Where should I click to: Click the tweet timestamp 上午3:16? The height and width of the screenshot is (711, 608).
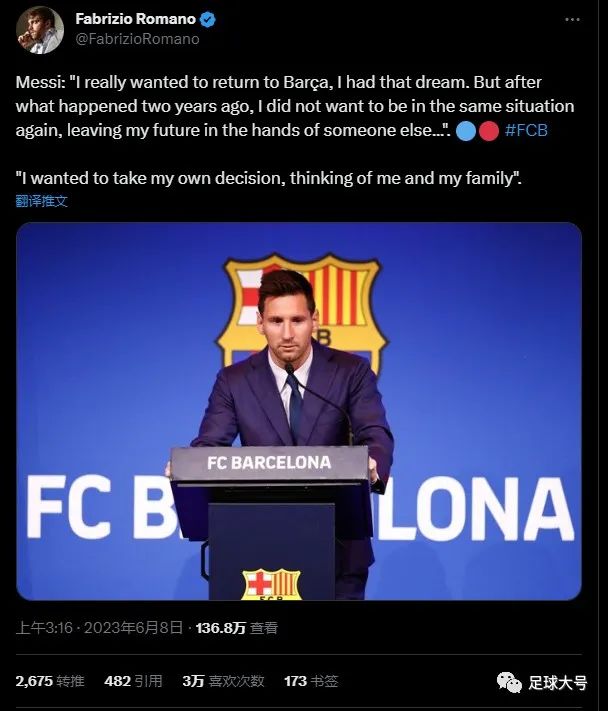[43, 628]
